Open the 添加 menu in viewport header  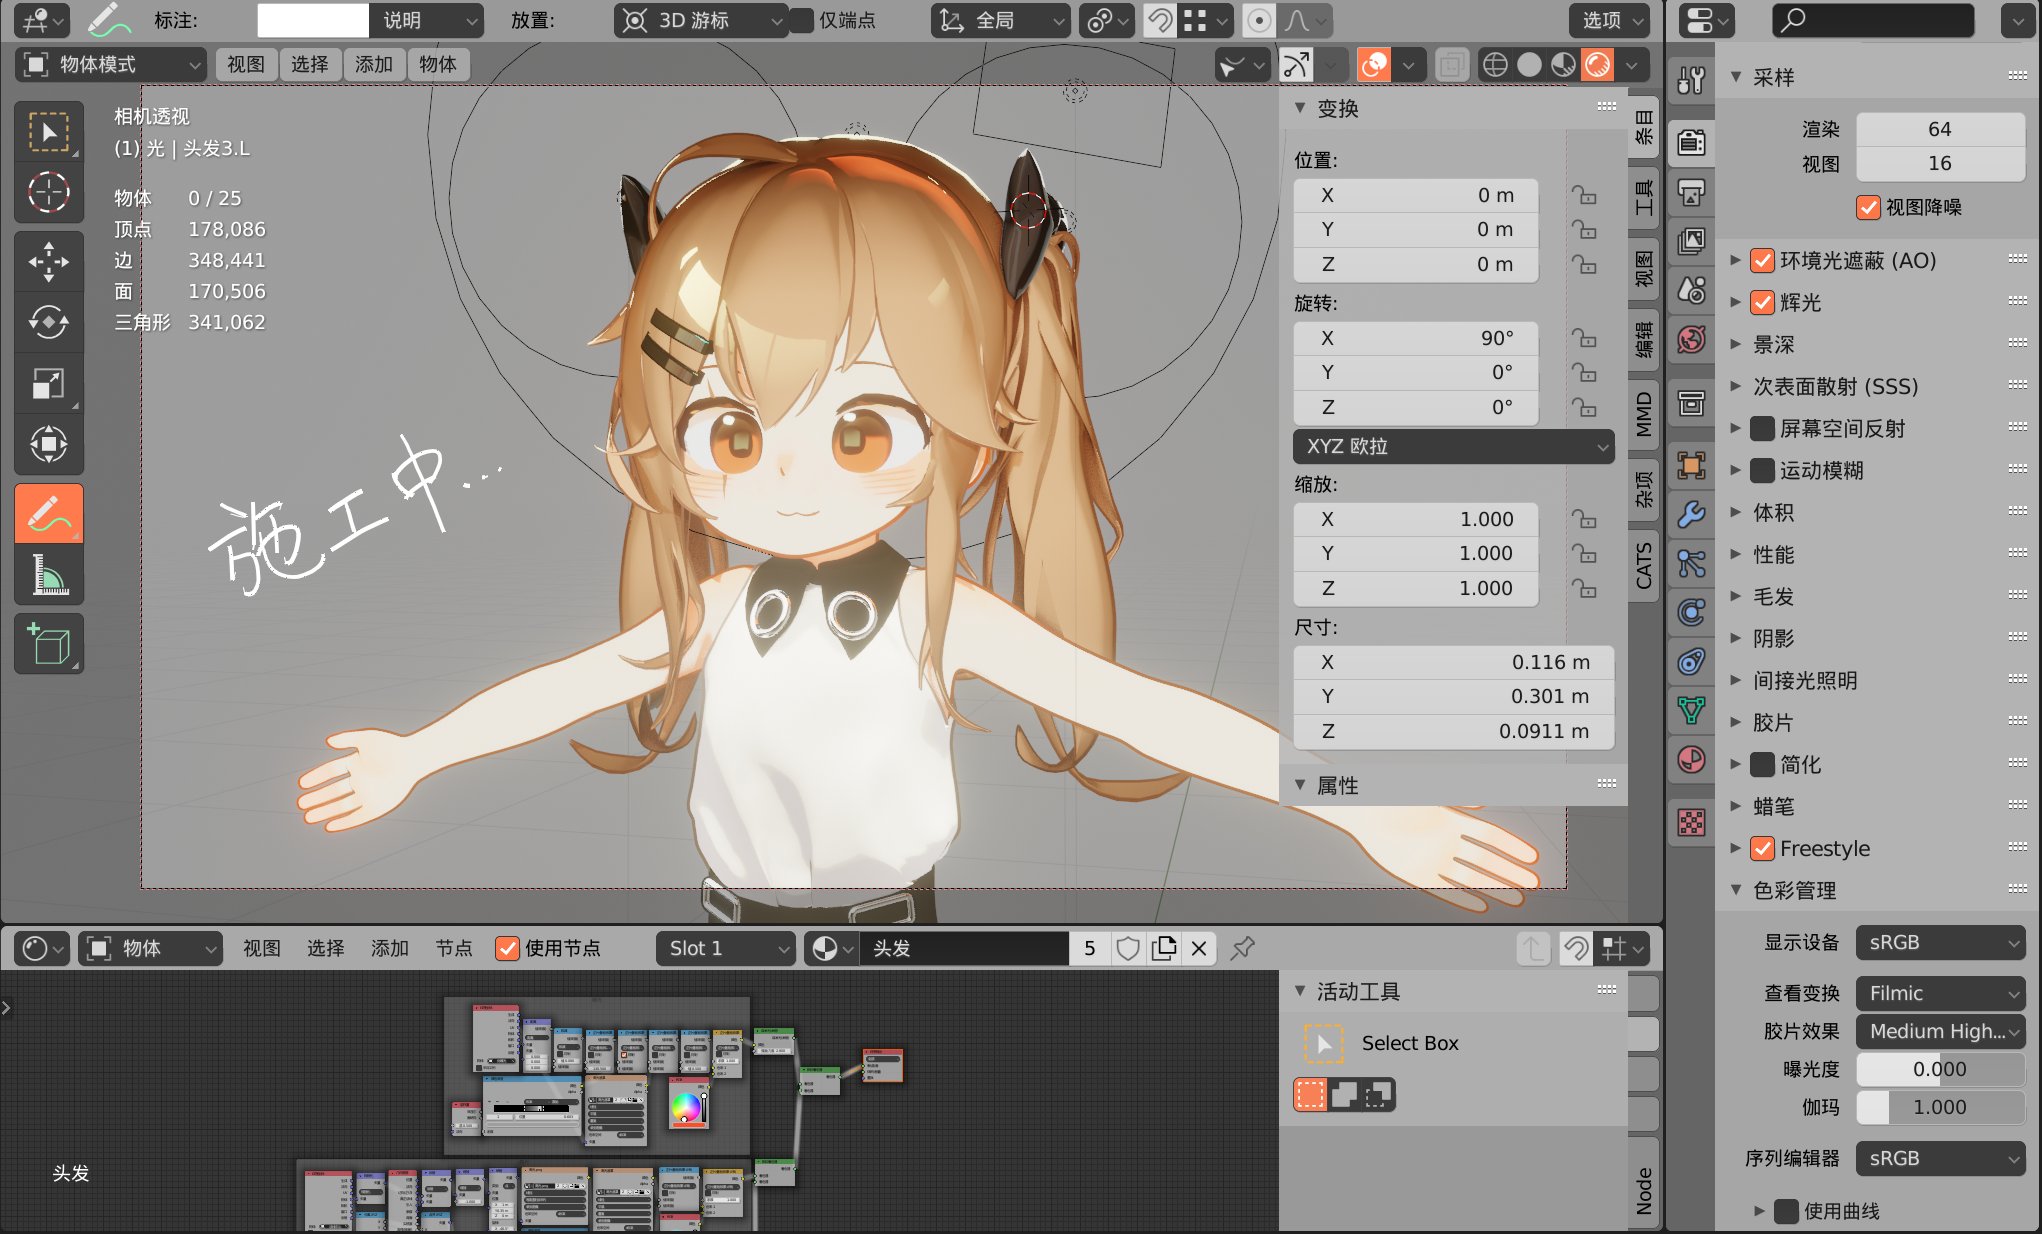point(373,65)
